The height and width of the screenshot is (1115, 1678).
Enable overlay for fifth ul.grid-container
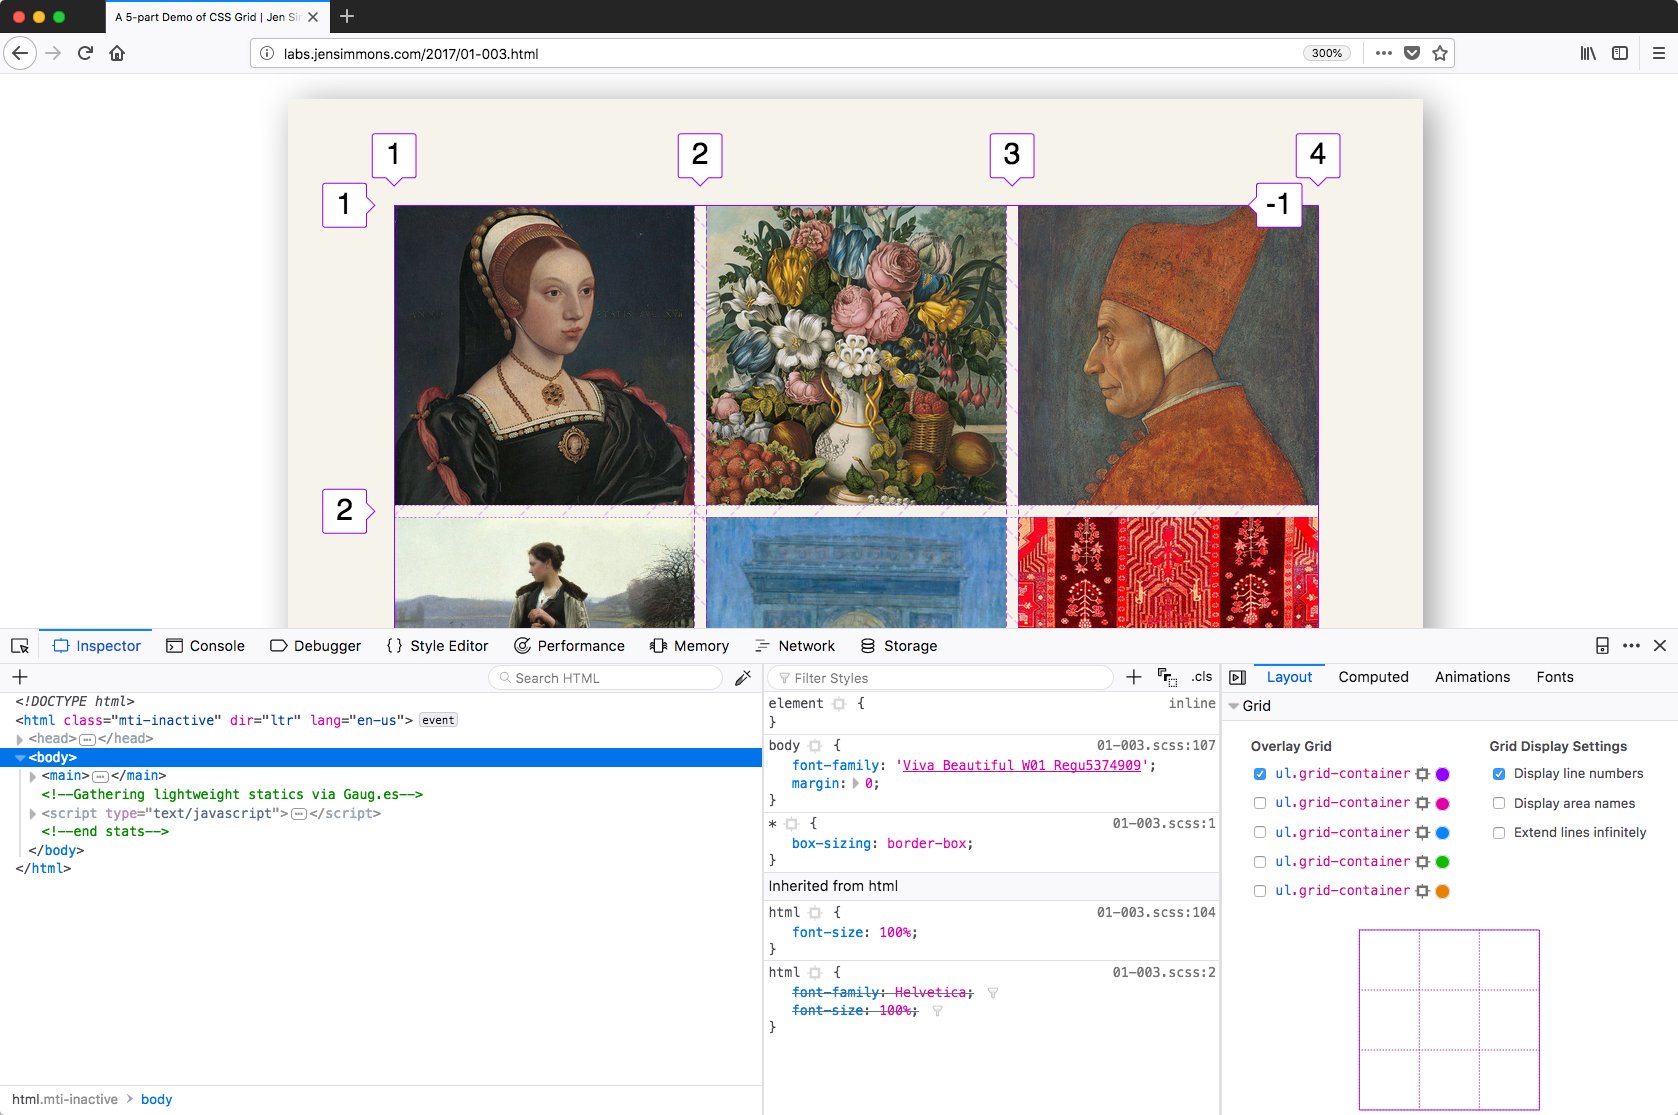1260,891
